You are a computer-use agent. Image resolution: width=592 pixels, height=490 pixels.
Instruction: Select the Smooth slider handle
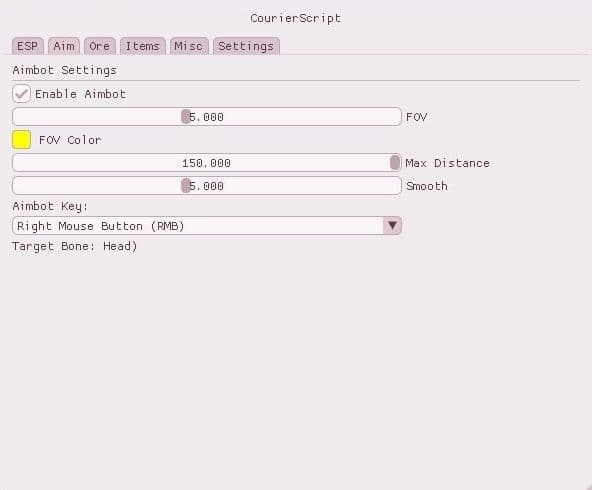(185, 186)
